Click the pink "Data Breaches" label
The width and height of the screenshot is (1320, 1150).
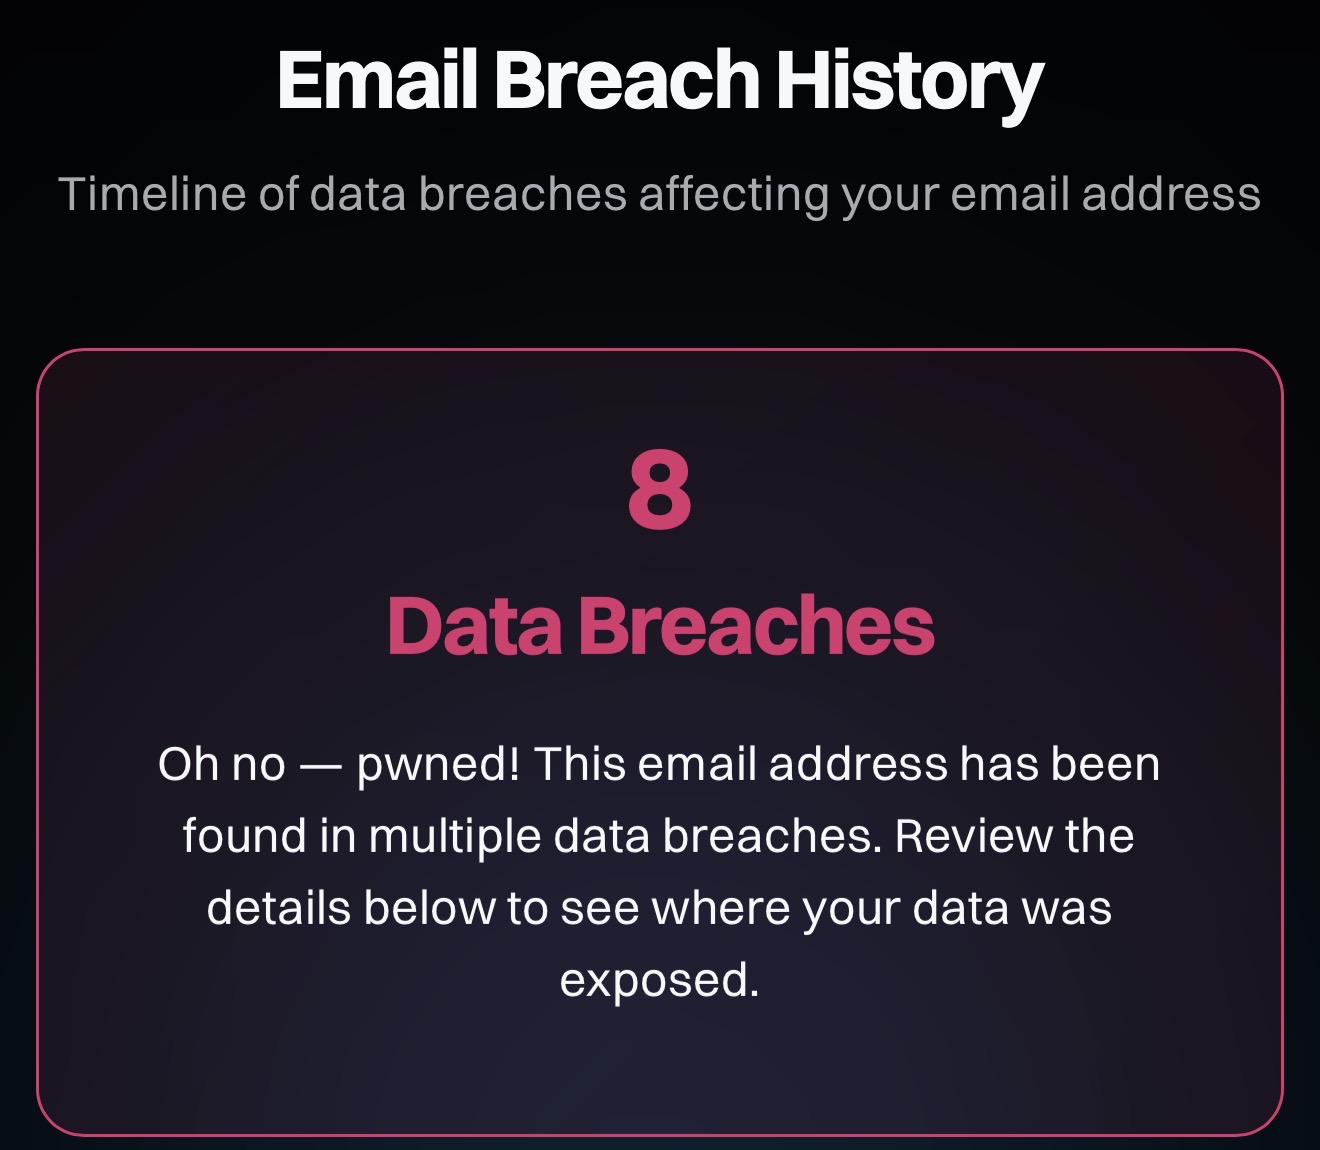(660, 626)
